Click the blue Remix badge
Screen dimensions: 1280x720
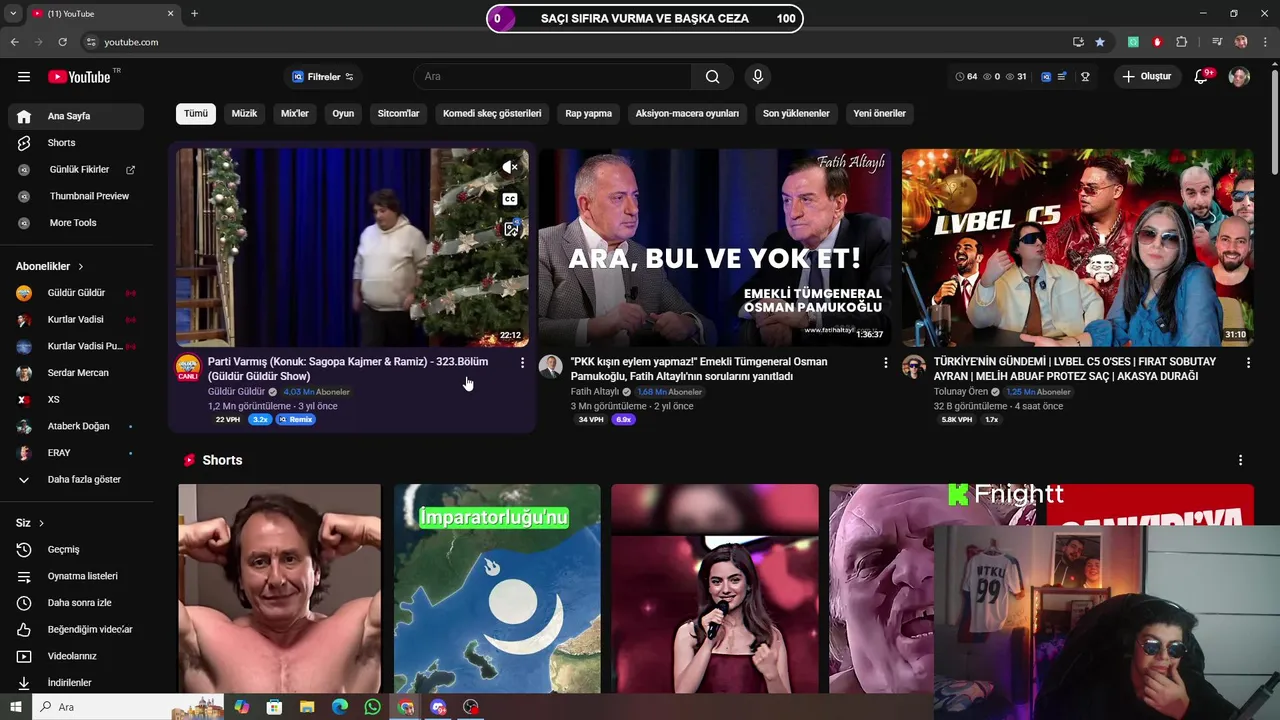click(x=296, y=420)
